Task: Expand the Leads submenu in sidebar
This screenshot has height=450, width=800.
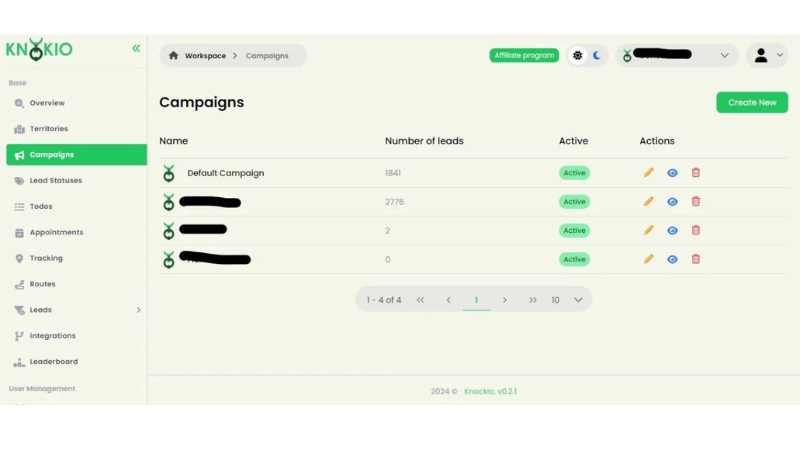Action: pos(138,310)
